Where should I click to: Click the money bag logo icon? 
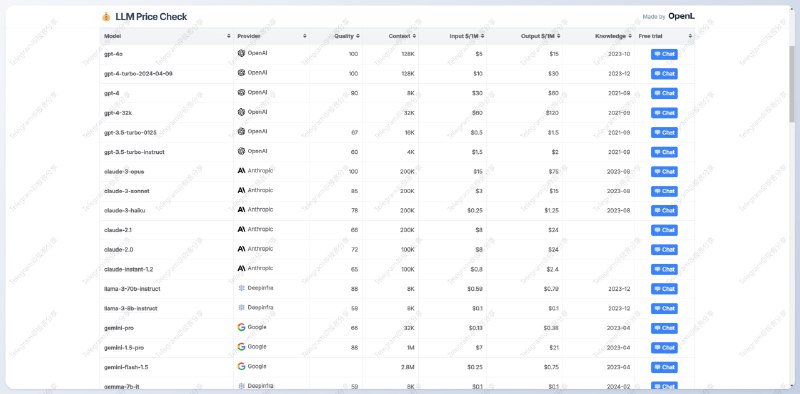106,17
